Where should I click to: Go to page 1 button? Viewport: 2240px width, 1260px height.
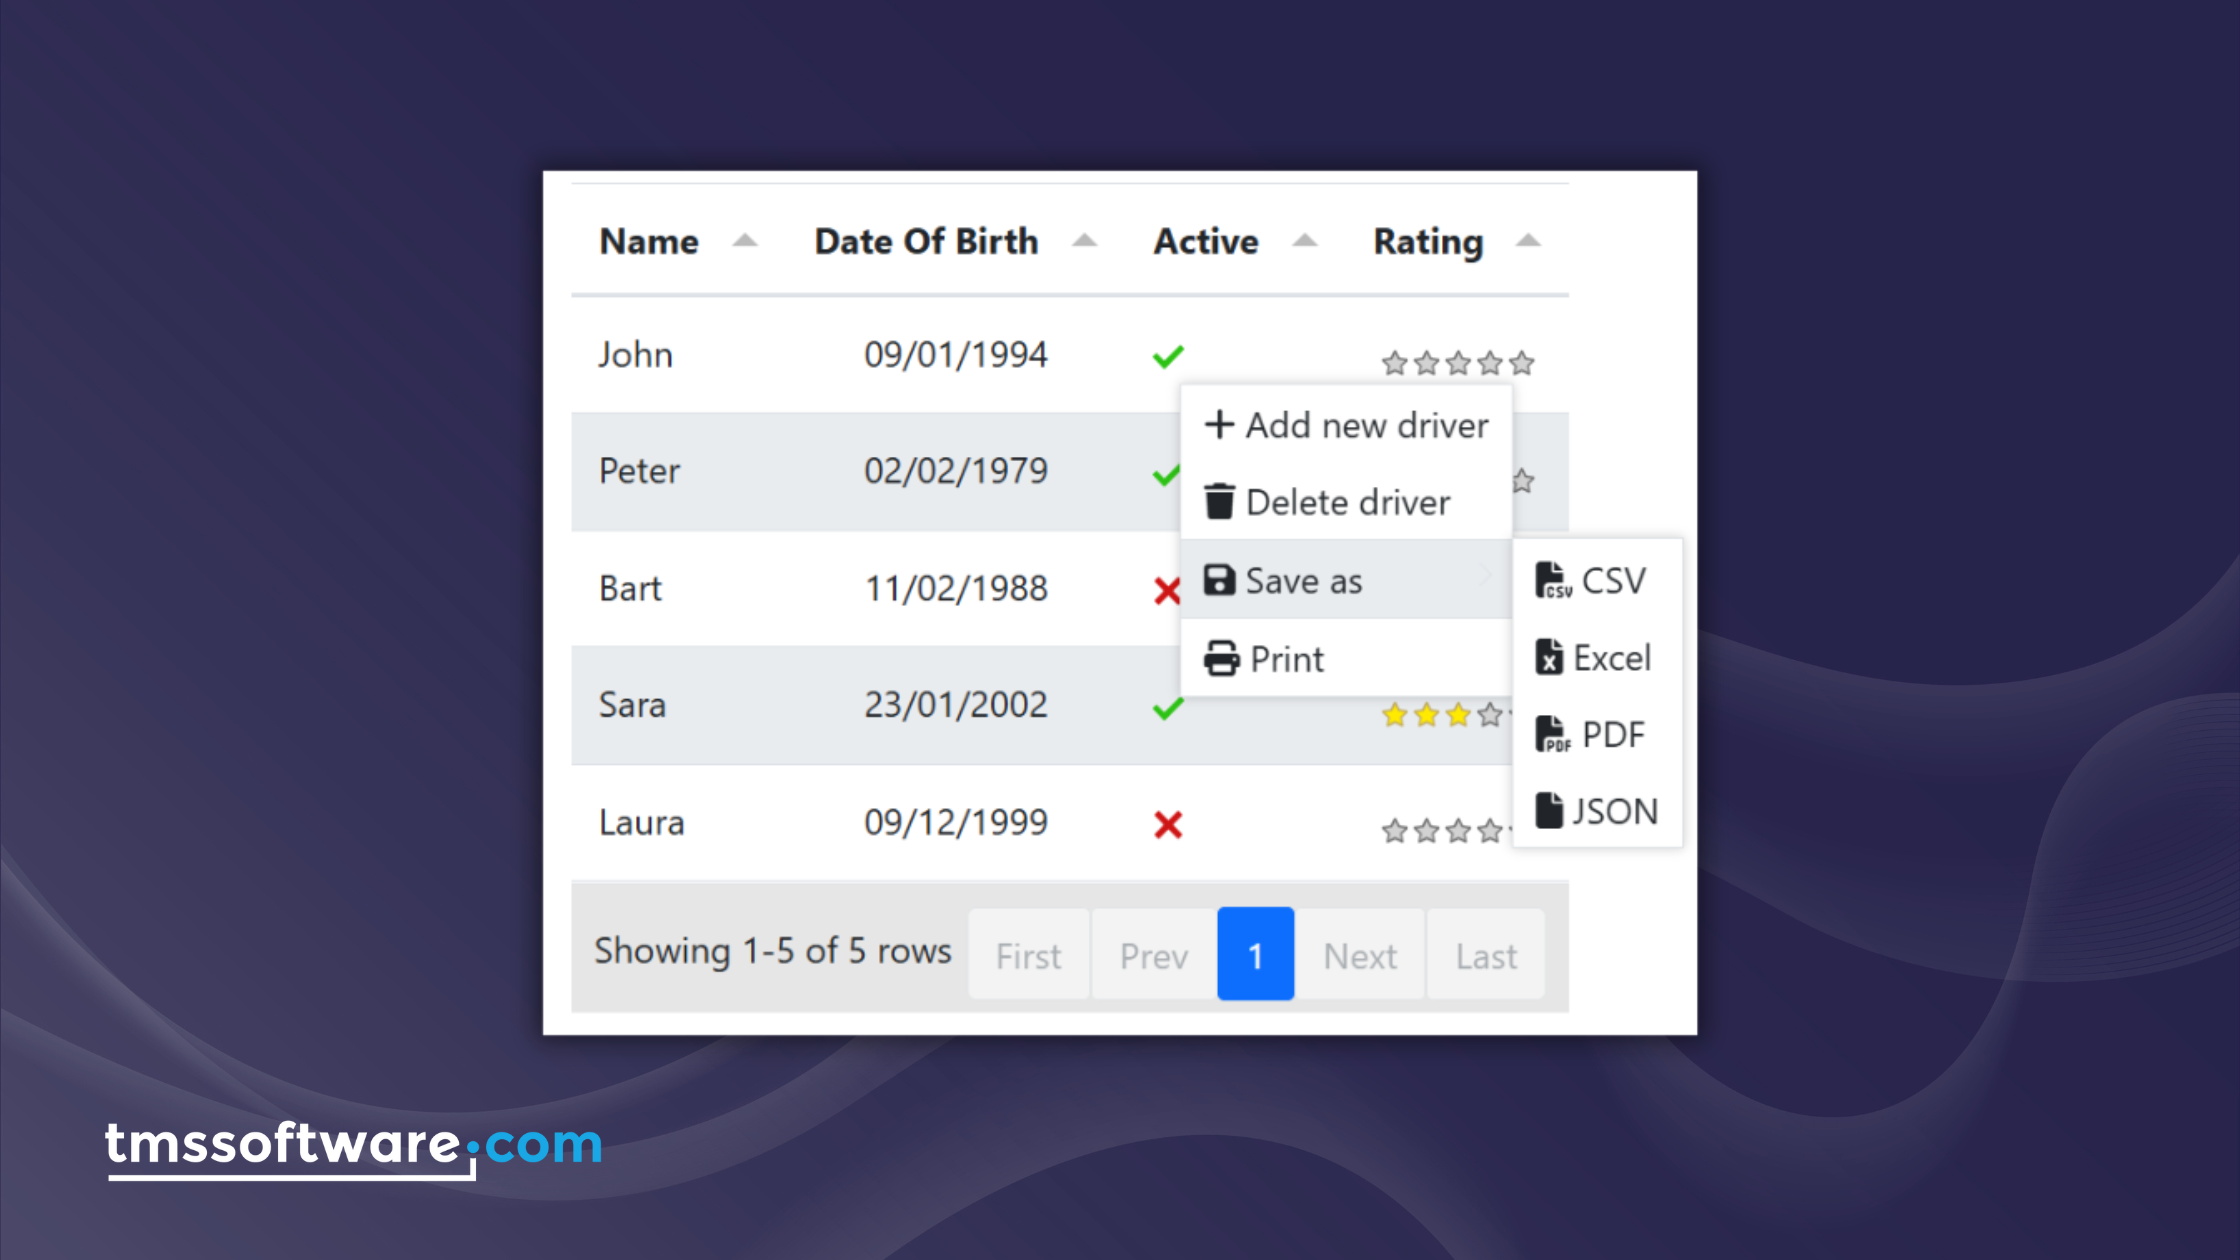(1255, 954)
